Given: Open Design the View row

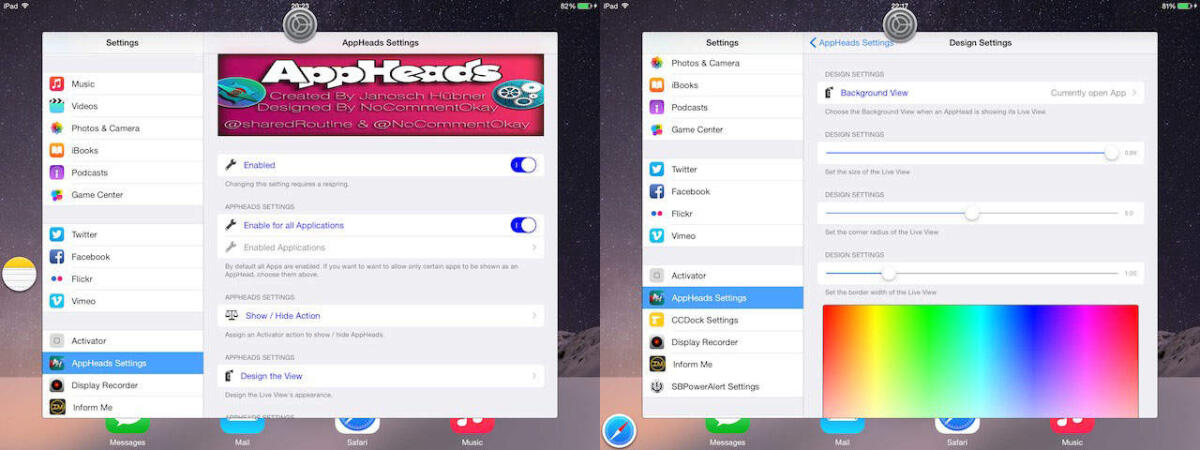Looking at the screenshot, I should click(x=381, y=376).
